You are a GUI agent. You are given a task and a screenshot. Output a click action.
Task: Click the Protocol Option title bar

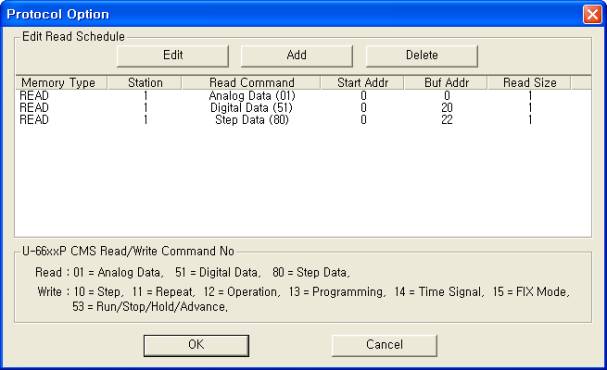click(x=290, y=15)
